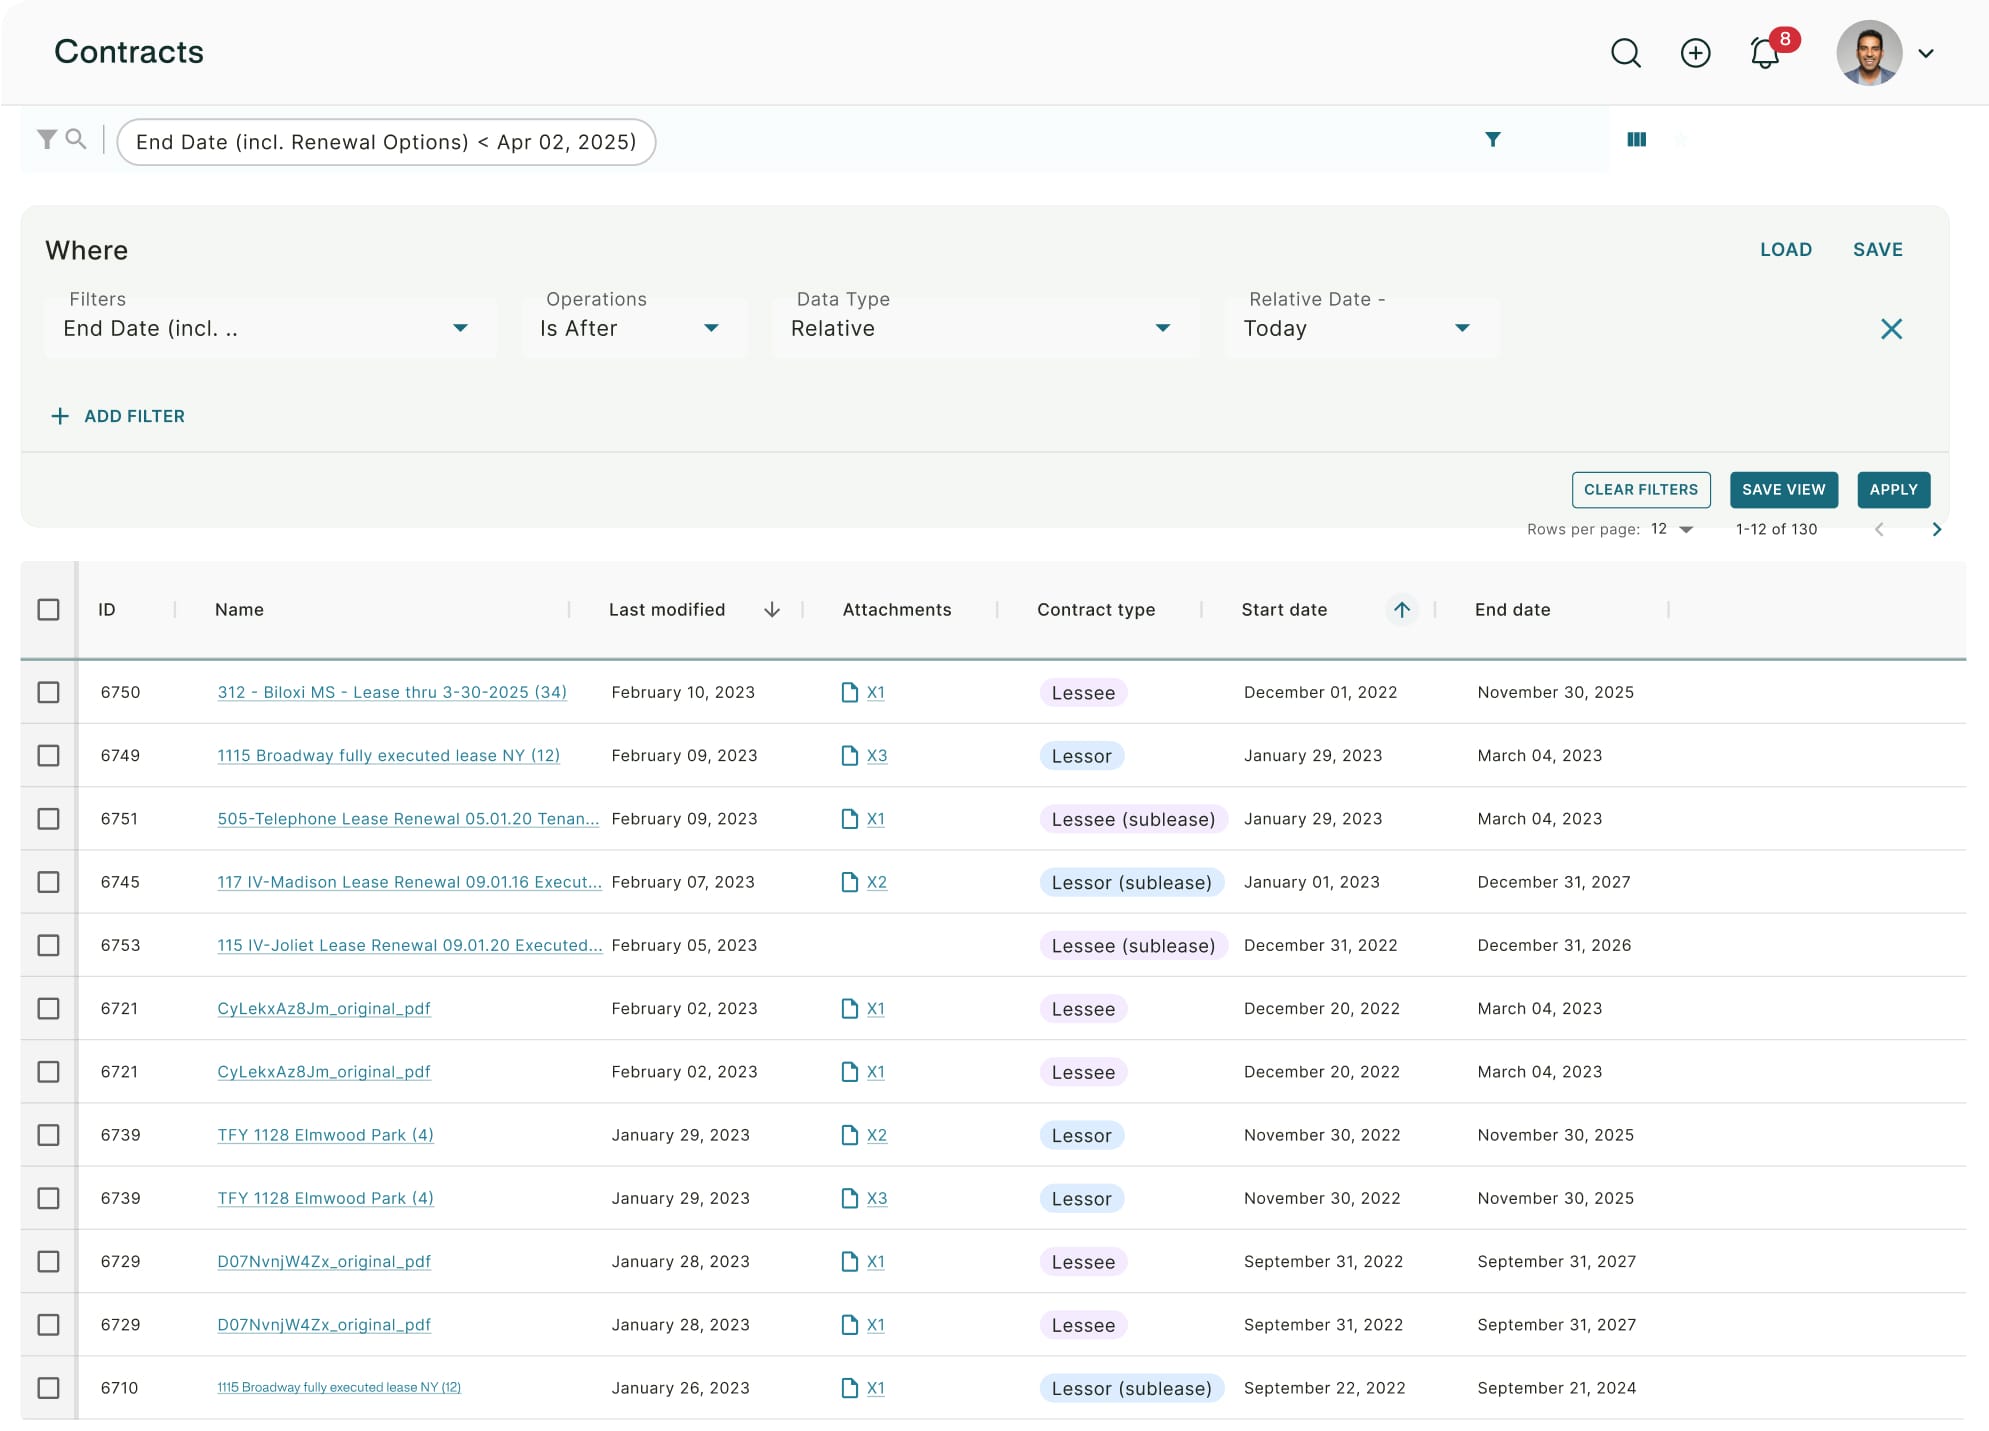Open 505-Telephone Lease Renewal link
The height and width of the screenshot is (1431, 1989).
[x=408, y=819]
